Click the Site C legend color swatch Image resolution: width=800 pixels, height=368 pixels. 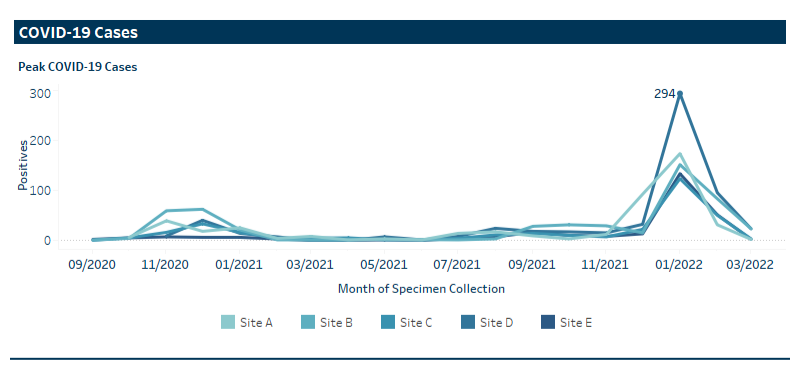[x=388, y=322]
